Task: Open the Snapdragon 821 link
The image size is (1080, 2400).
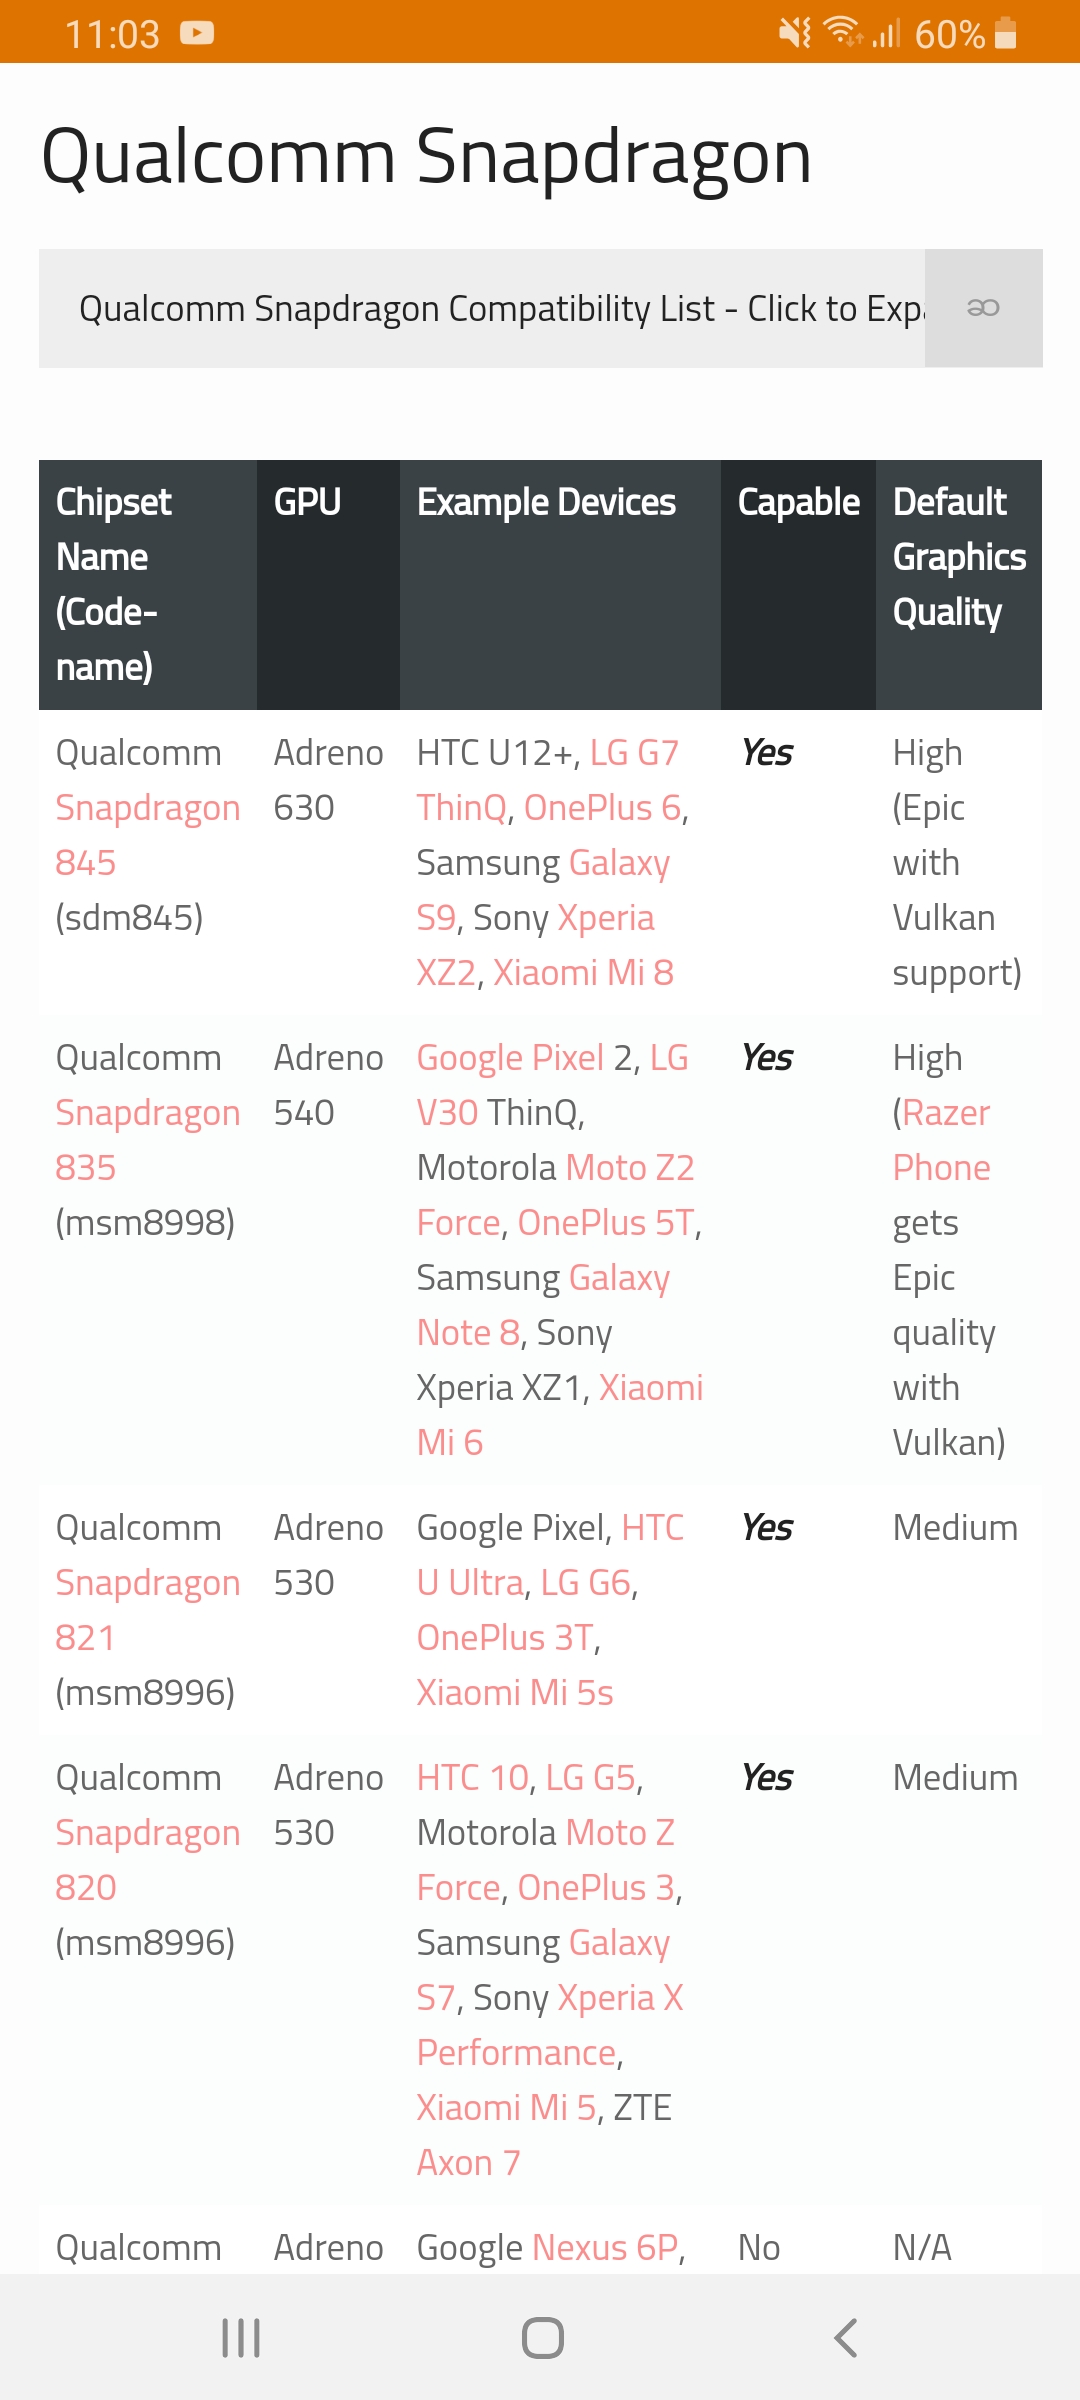Action: [x=148, y=1610]
